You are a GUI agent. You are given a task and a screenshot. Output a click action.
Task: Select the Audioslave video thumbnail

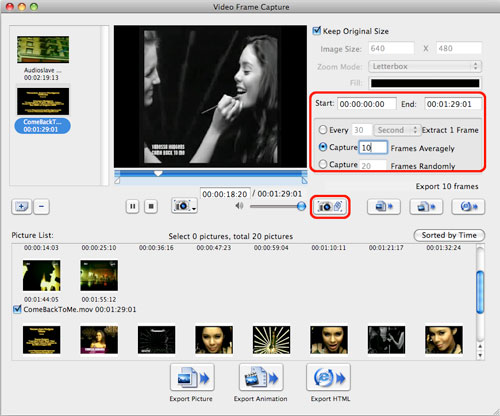(x=43, y=50)
